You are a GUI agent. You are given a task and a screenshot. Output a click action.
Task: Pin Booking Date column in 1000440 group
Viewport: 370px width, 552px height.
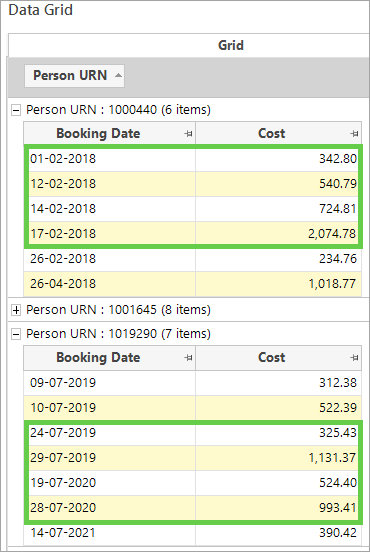click(x=188, y=133)
